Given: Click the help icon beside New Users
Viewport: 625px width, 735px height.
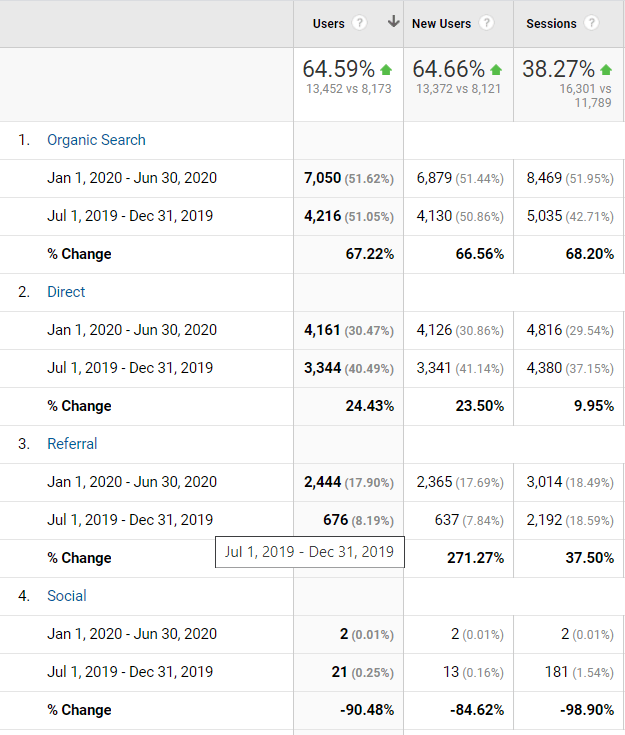Looking at the screenshot, I should coord(486,23).
